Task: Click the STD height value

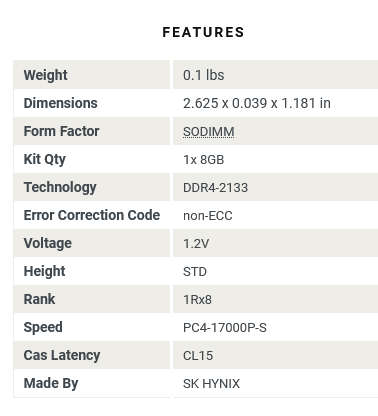Action: coord(195,272)
